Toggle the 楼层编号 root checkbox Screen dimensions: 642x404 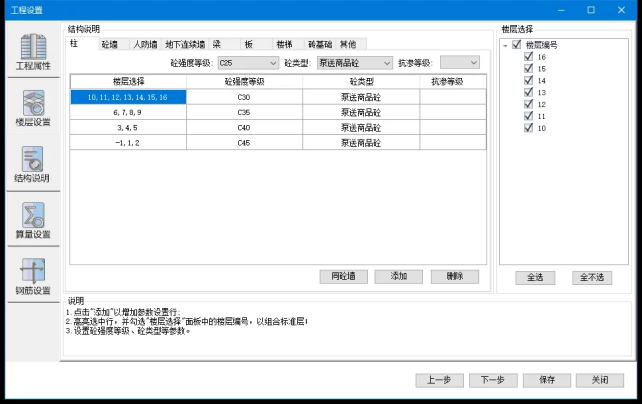[x=516, y=46]
